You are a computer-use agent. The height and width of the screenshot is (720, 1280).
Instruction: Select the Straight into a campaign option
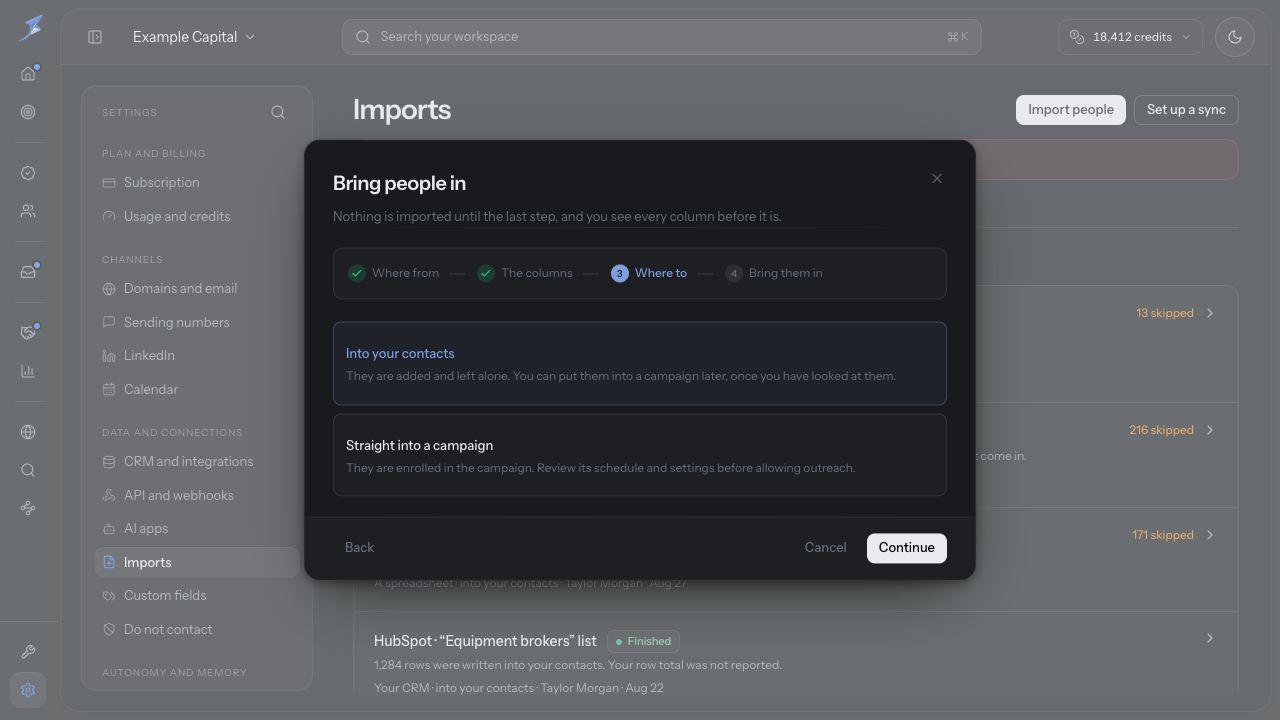pyautogui.click(x=640, y=455)
